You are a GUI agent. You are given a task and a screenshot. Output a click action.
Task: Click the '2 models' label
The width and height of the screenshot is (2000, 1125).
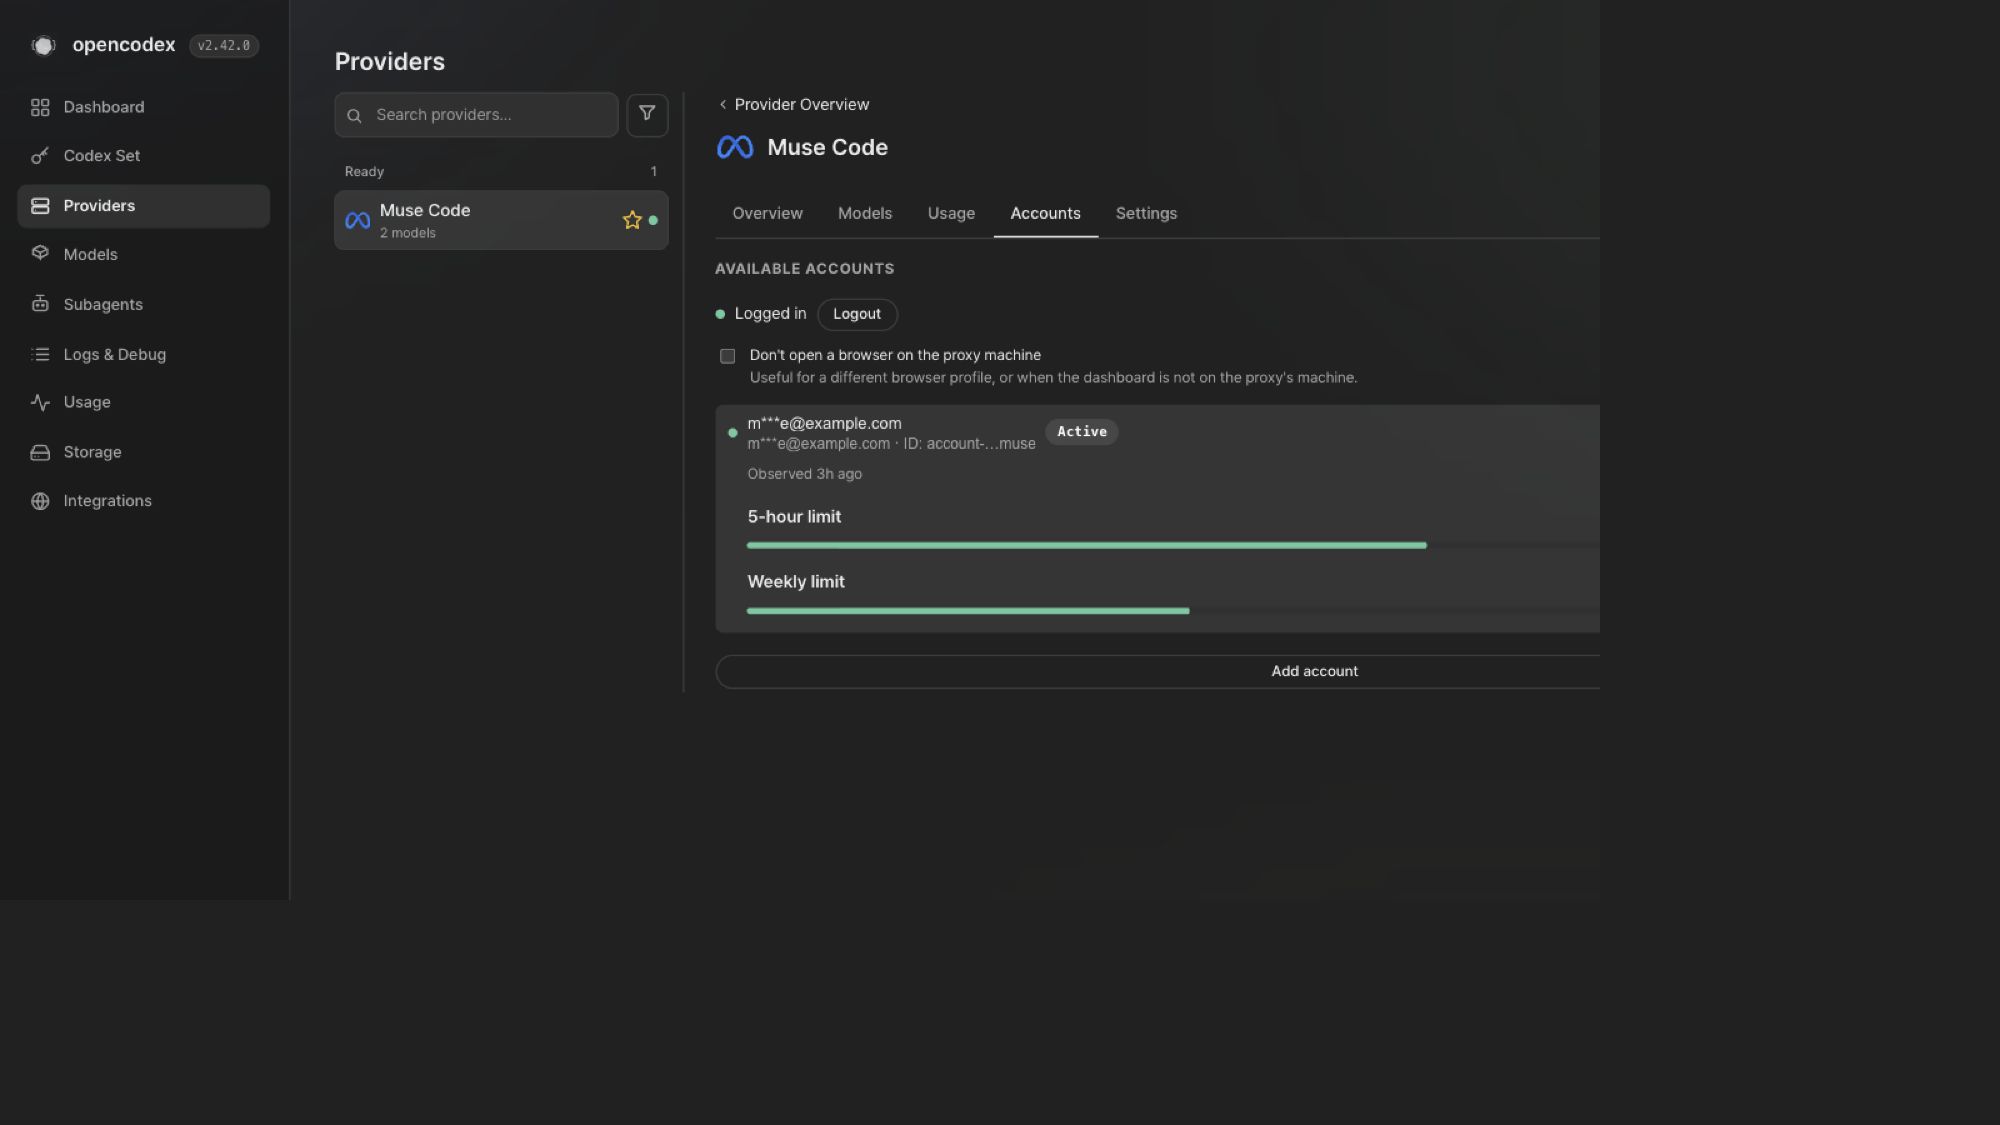(x=407, y=233)
